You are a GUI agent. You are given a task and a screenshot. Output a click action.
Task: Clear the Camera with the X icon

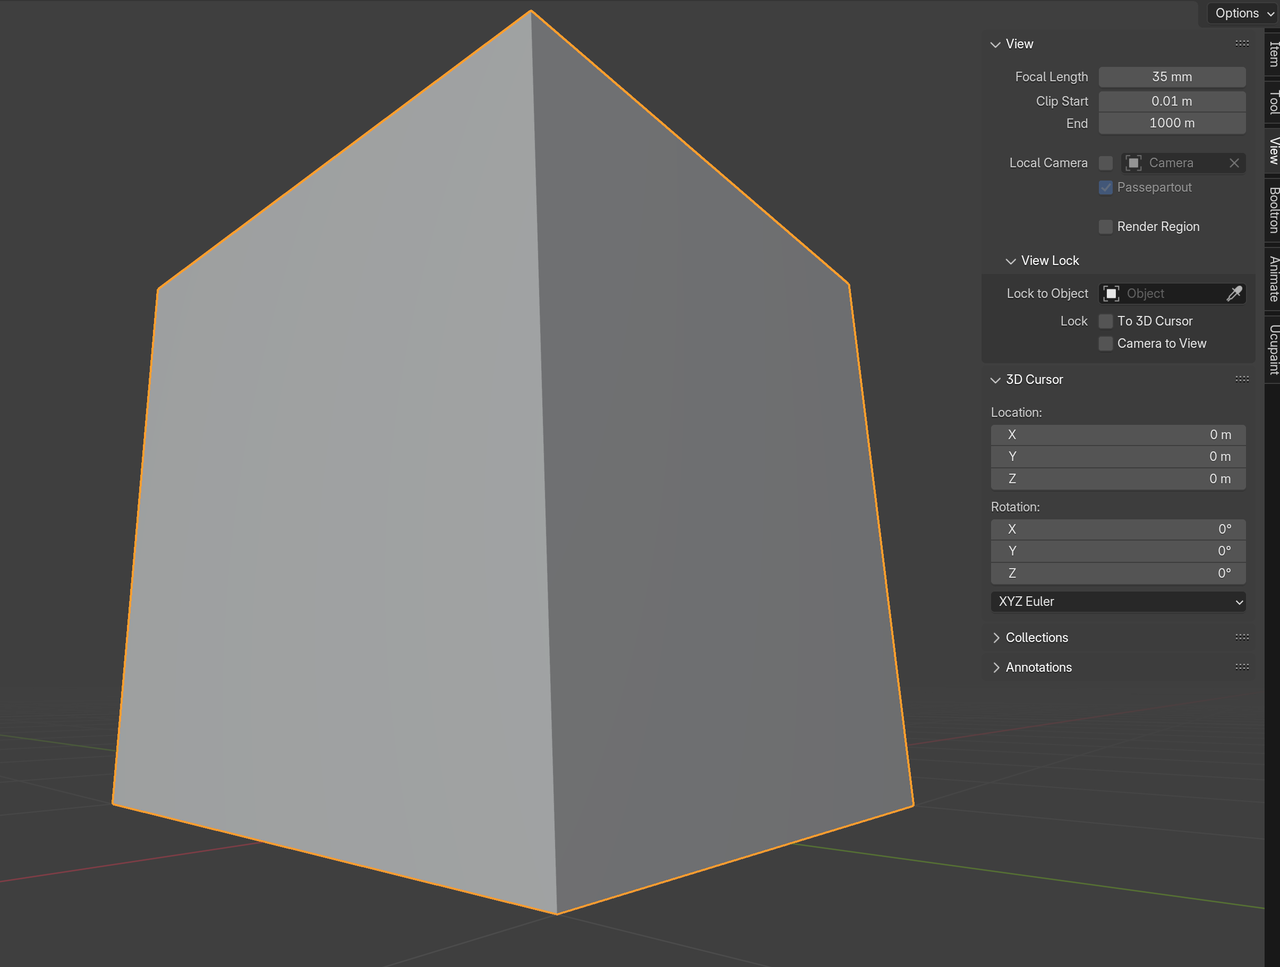(1234, 162)
